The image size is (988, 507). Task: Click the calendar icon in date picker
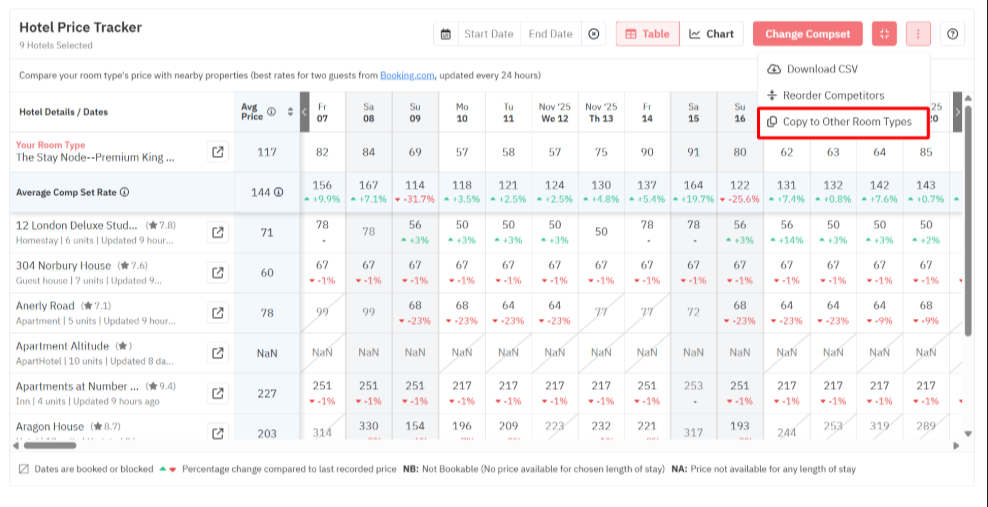tap(446, 34)
